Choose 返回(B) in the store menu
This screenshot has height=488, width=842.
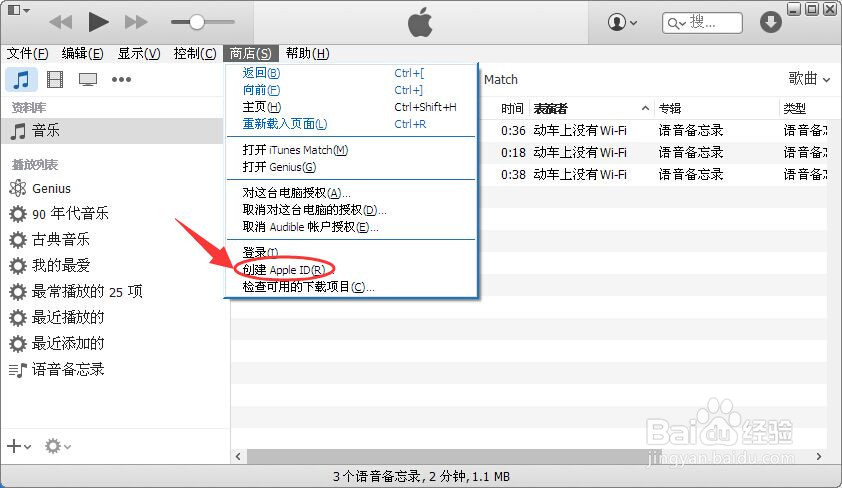point(351,73)
